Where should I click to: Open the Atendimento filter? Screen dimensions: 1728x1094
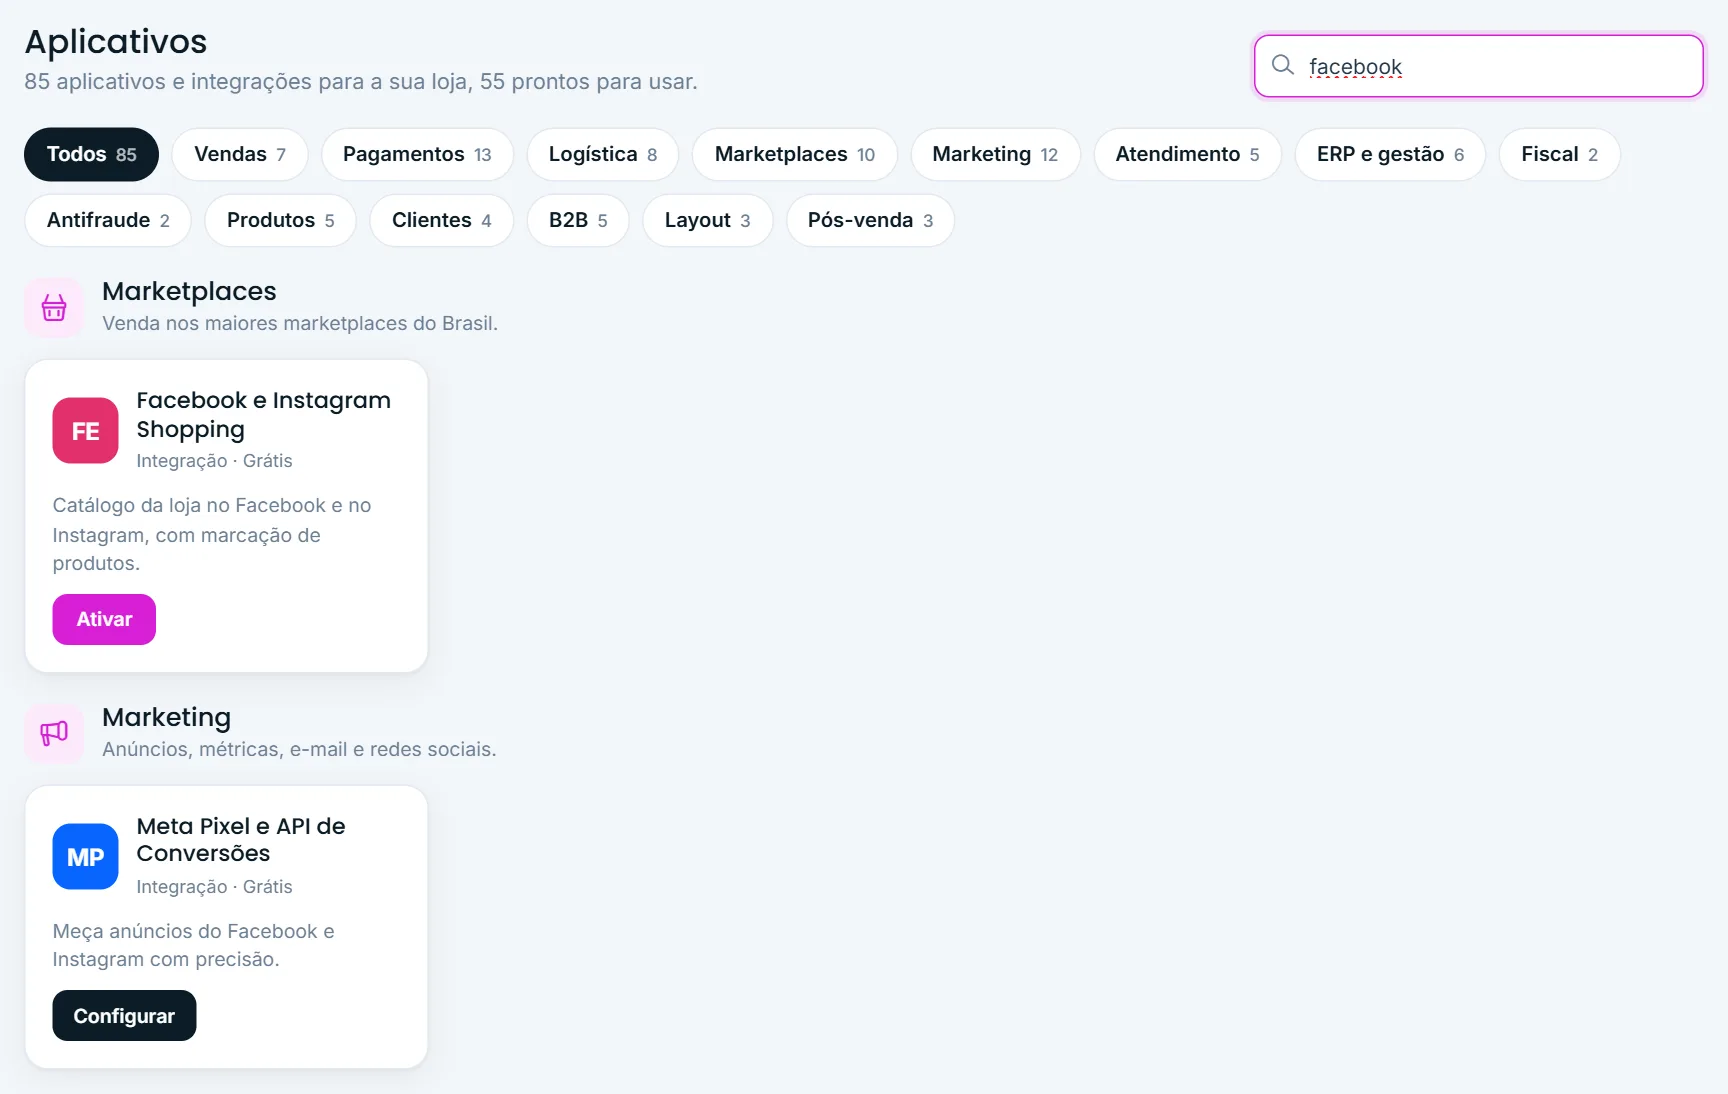pos(1187,154)
